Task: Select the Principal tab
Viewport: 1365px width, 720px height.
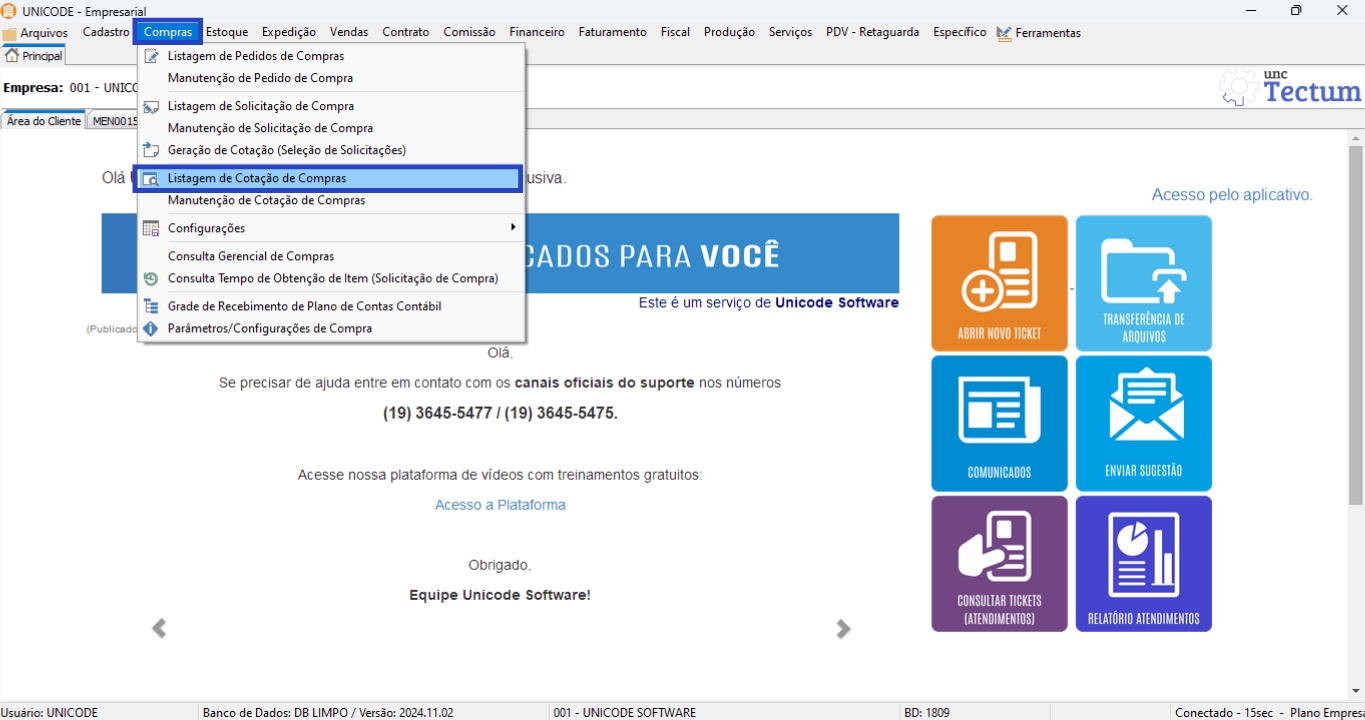Action: pyautogui.click(x=34, y=56)
